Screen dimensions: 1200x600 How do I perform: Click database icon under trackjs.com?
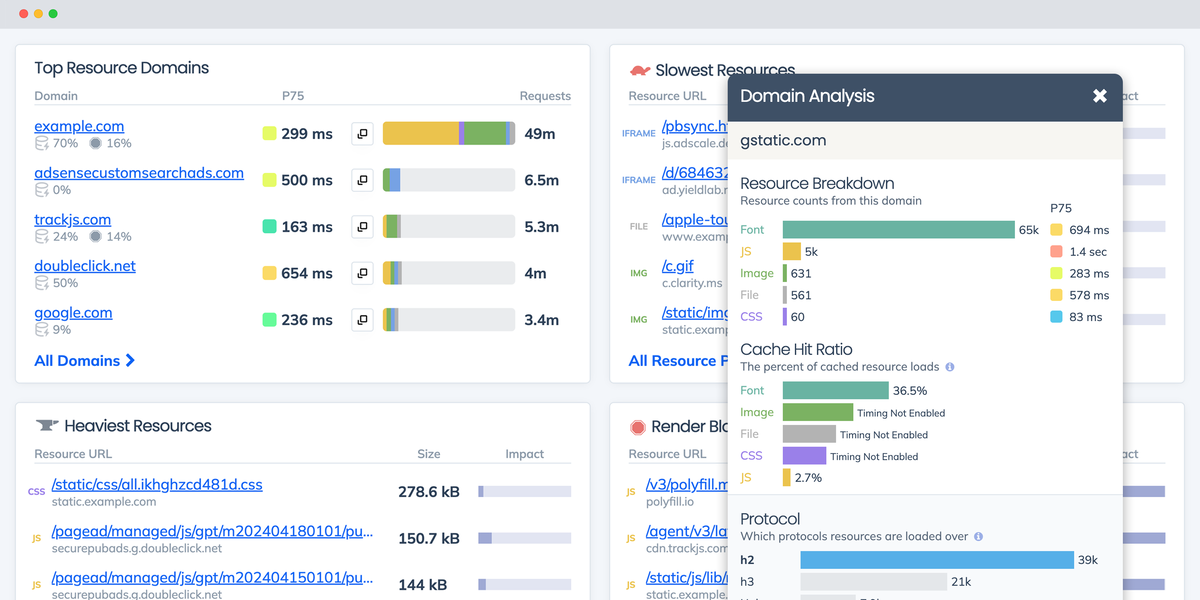coord(42,237)
